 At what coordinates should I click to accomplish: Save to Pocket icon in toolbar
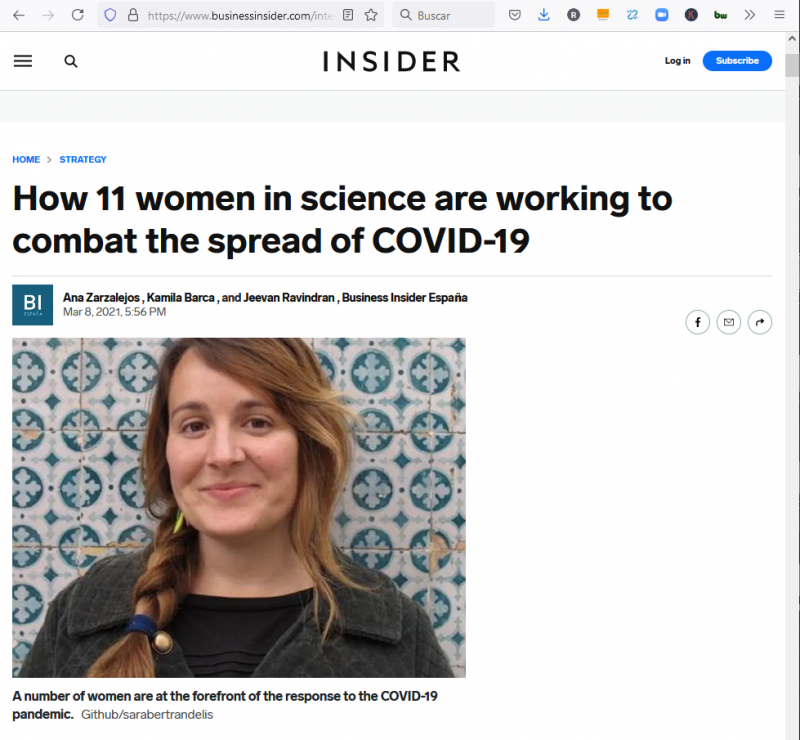pos(515,15)
